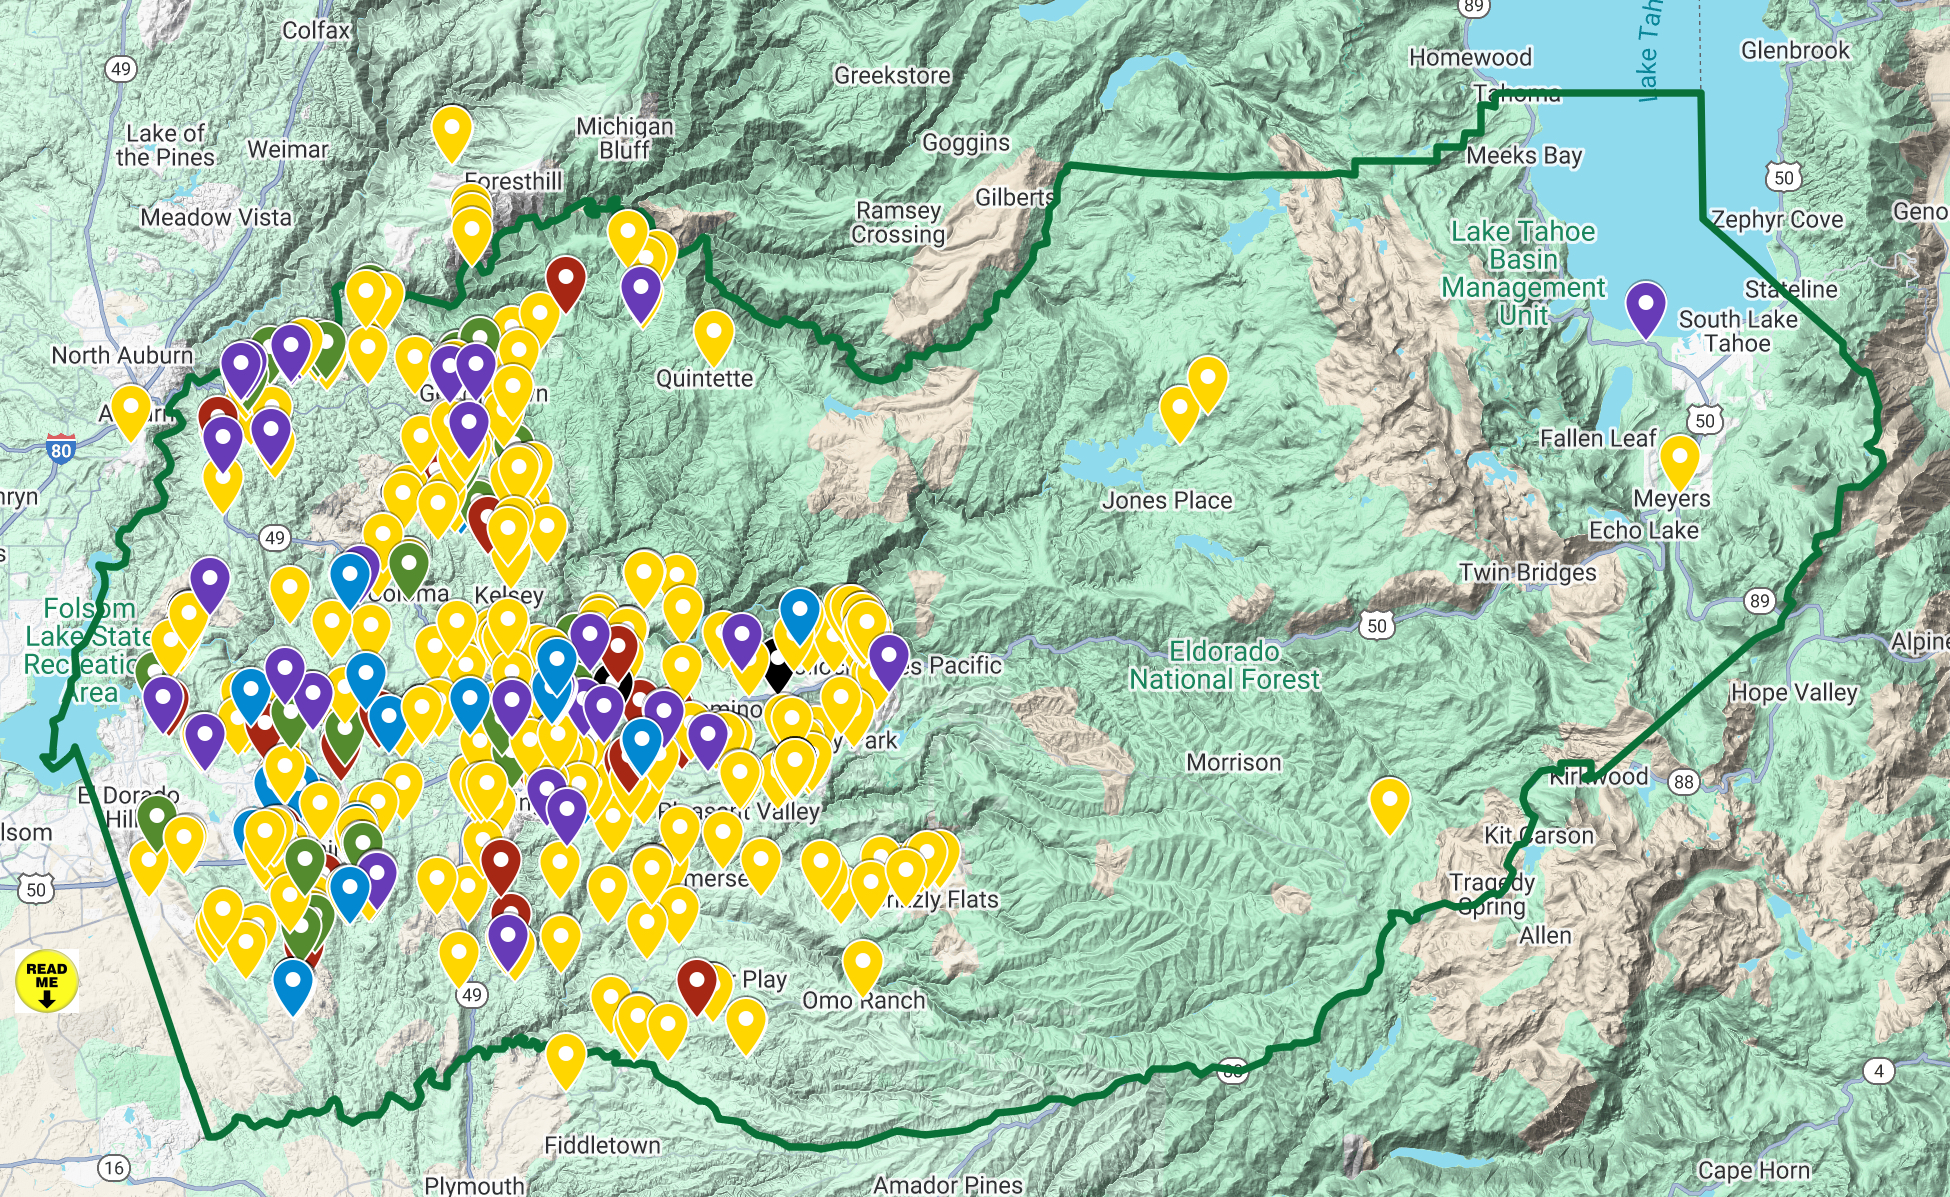Click the yellow READ ME icon

tap(46, 981)
